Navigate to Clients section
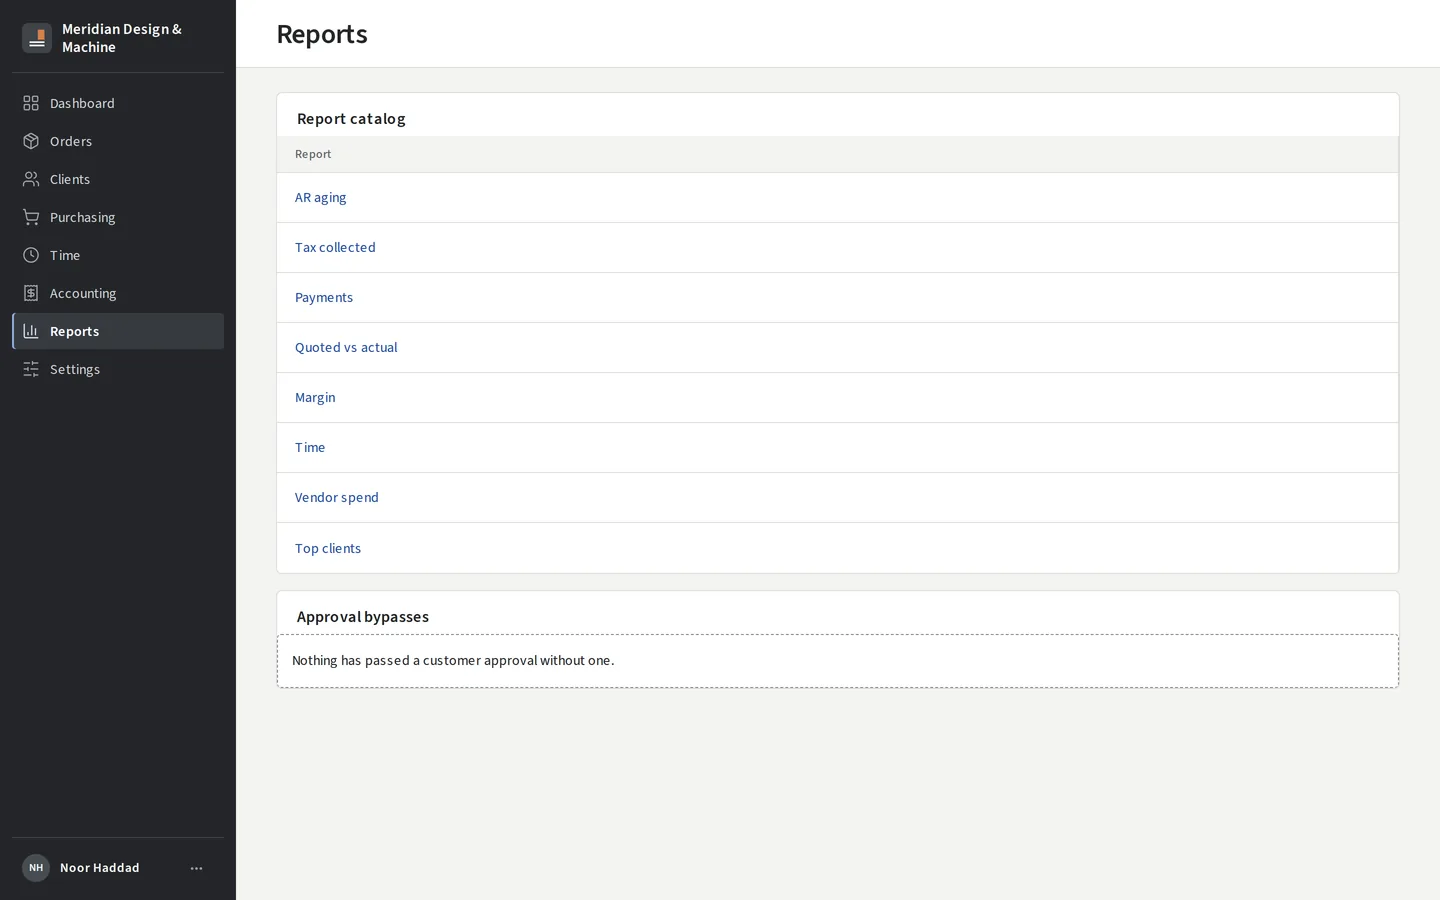This screenshot has height=900, width=1440. [118, 179]
